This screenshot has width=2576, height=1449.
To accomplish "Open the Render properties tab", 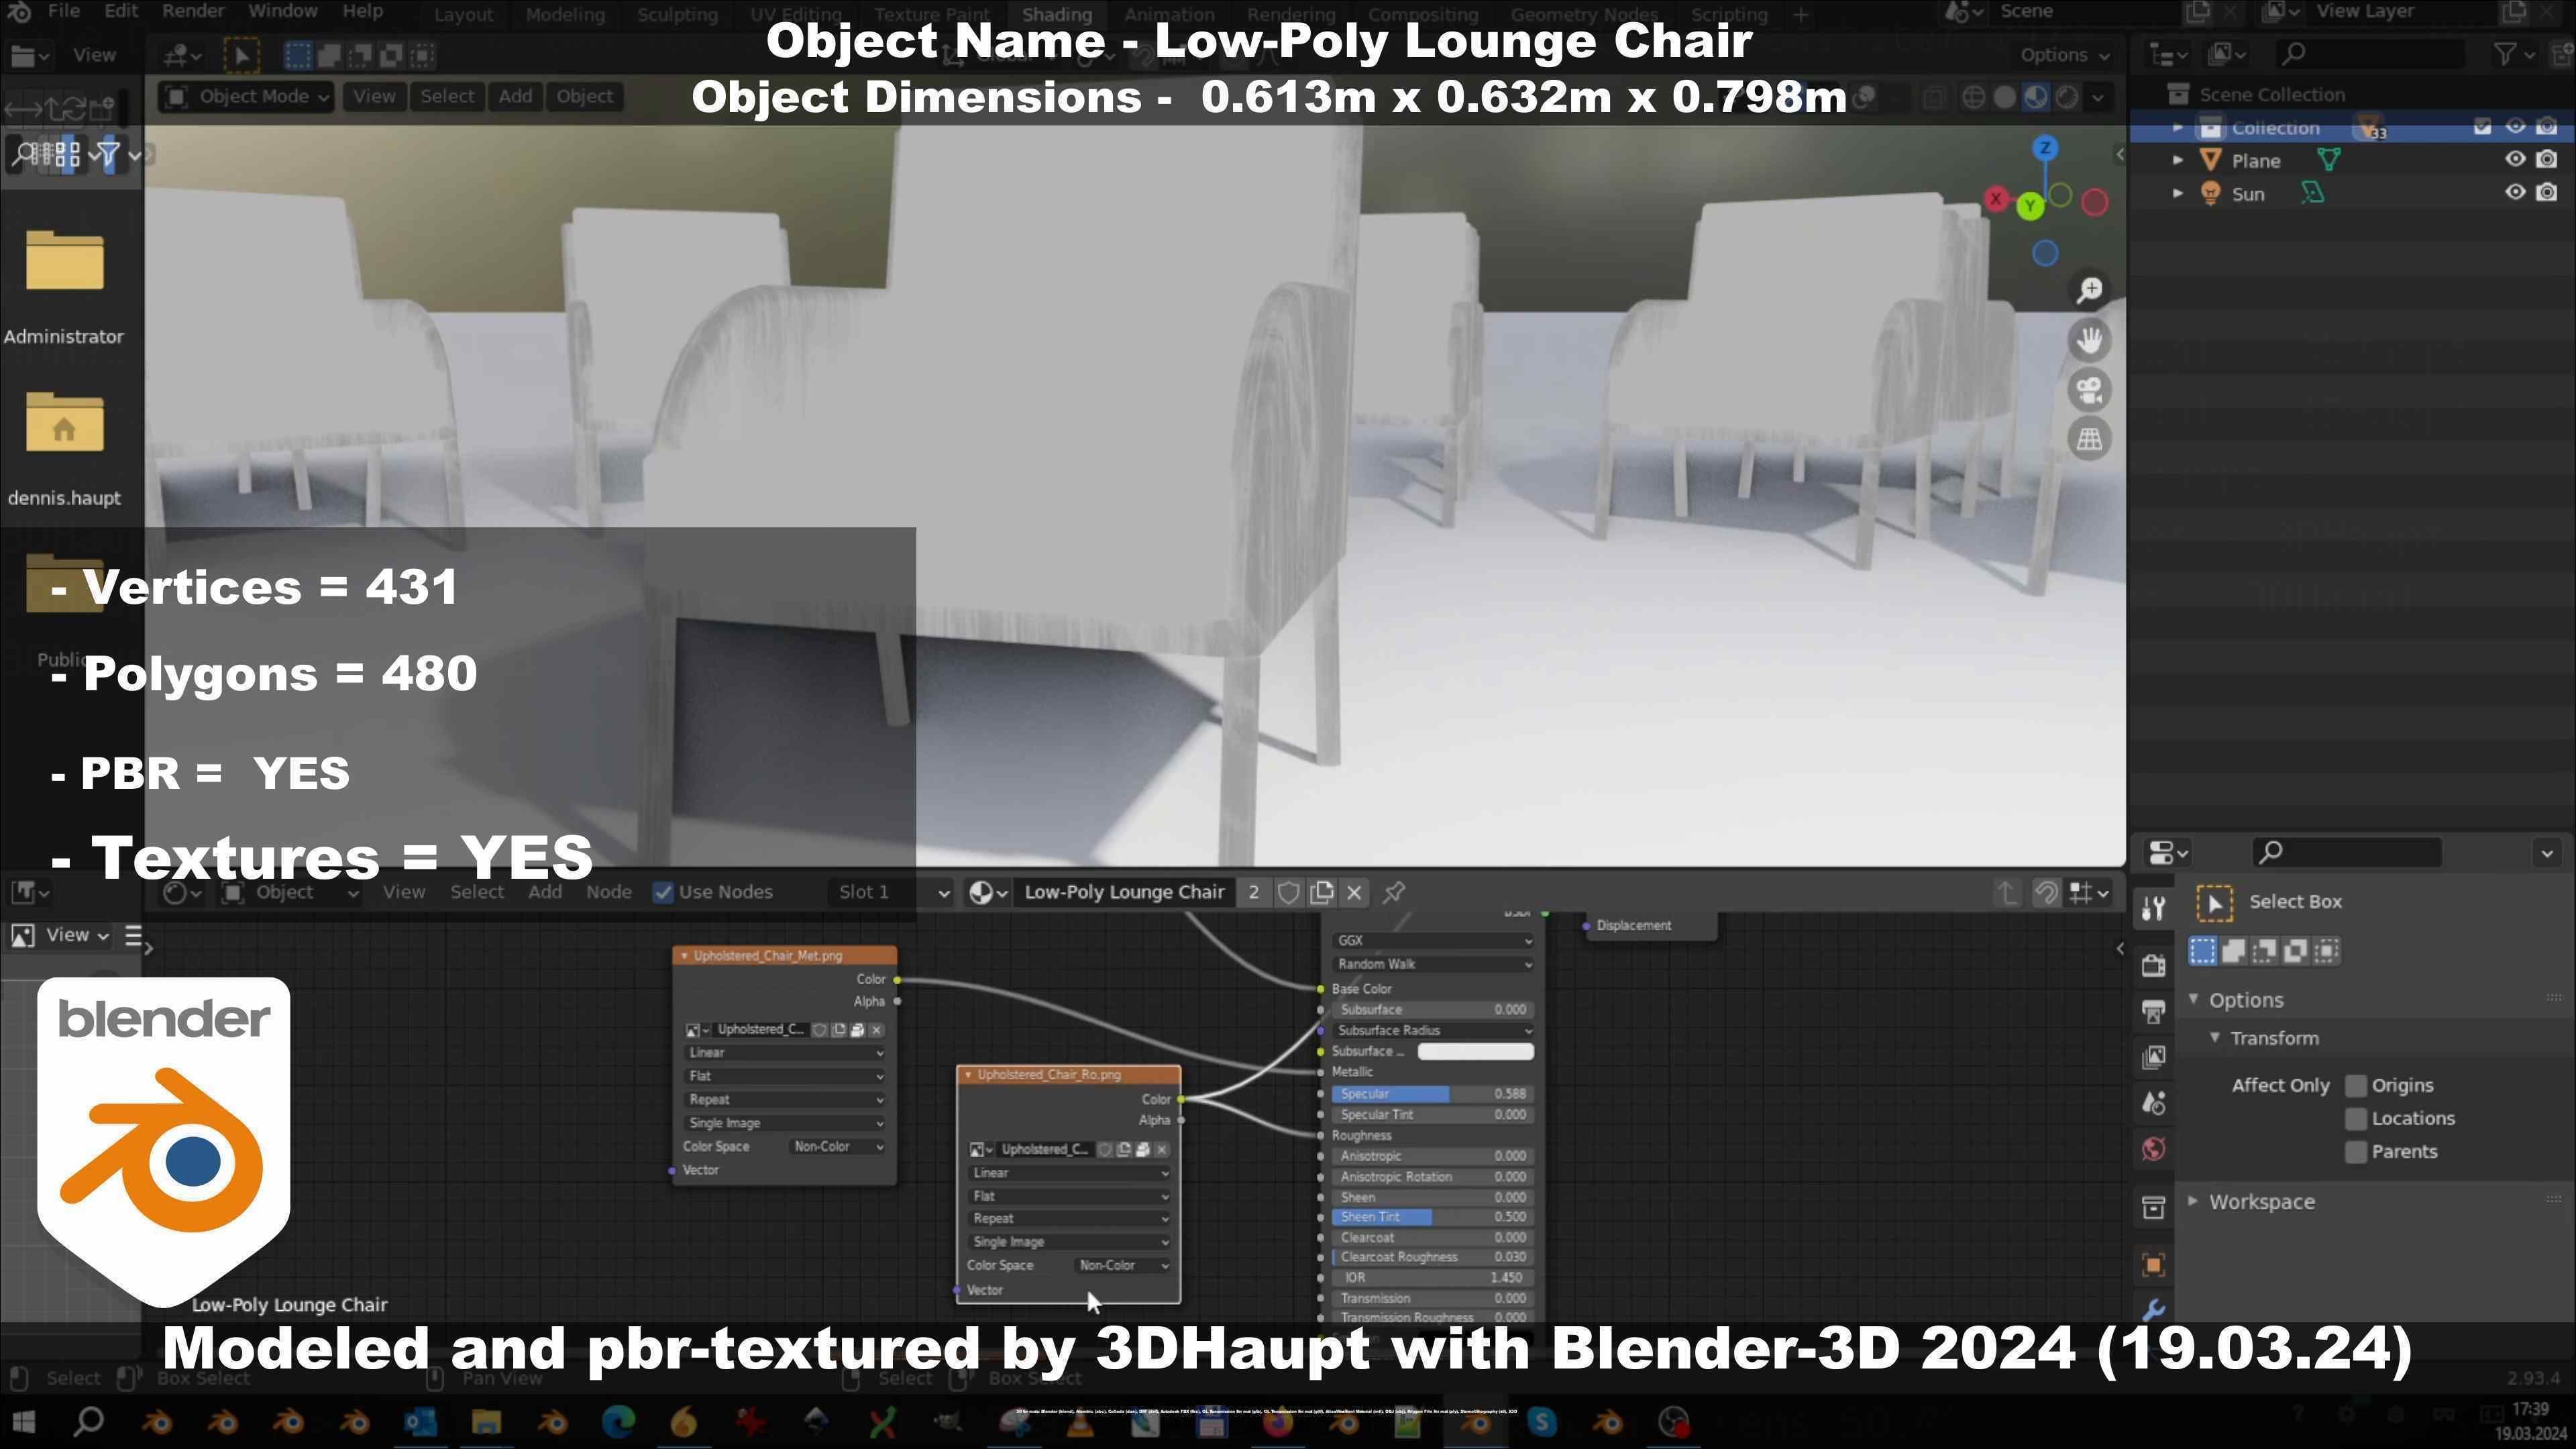I will 2153,965.
